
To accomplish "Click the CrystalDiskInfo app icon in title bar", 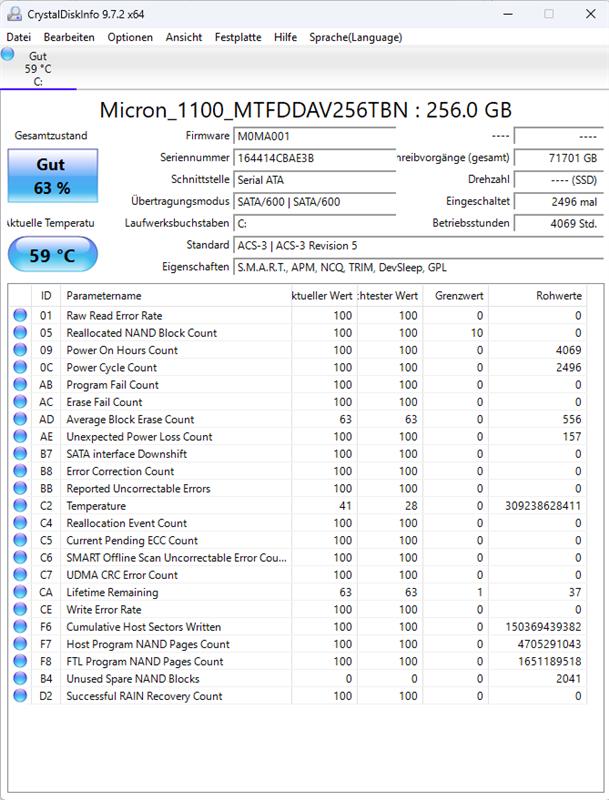I will (x=15, y=14).
